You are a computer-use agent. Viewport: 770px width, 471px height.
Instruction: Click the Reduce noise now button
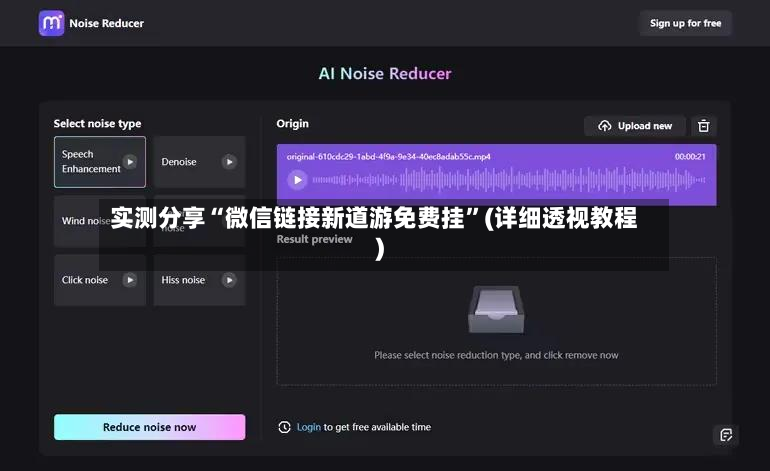(150, 427)
